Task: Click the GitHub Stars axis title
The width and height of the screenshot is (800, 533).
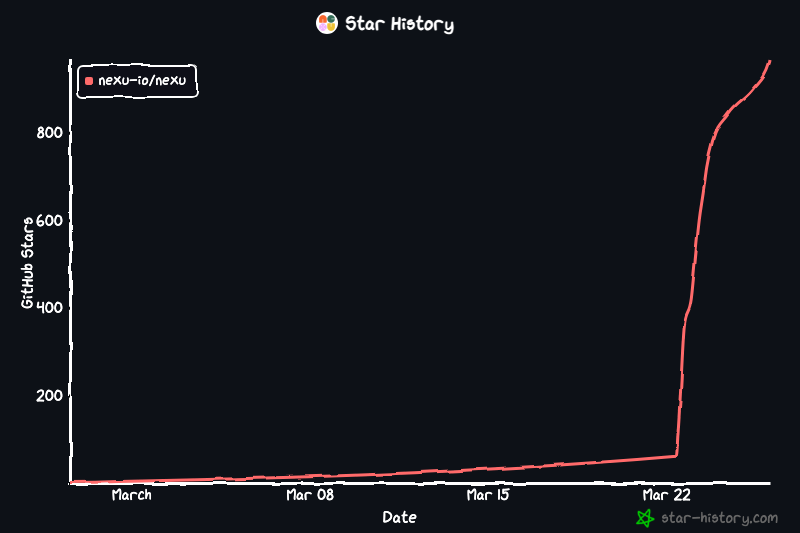Action: click(x=27, y=262)
